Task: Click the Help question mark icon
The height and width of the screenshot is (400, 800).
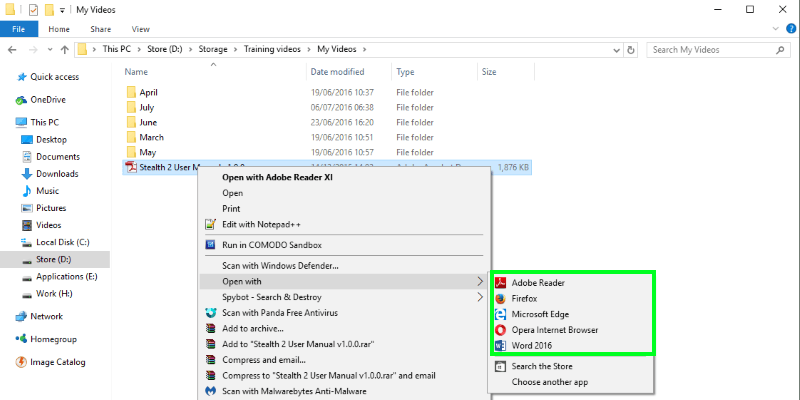Action: point(790,29)
